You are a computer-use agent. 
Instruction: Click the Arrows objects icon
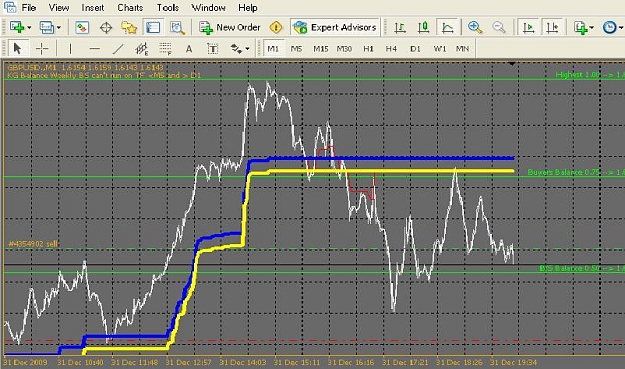tap(236, 49)
